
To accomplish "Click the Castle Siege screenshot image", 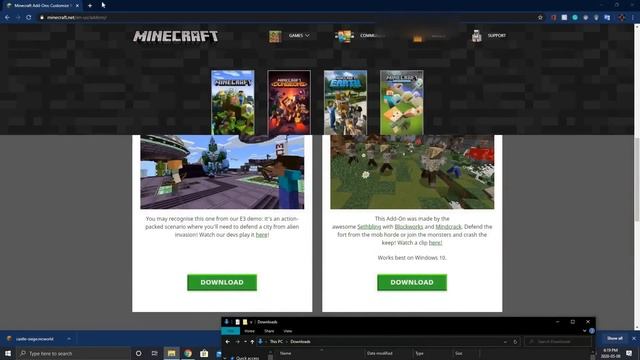I will (412, 172).
